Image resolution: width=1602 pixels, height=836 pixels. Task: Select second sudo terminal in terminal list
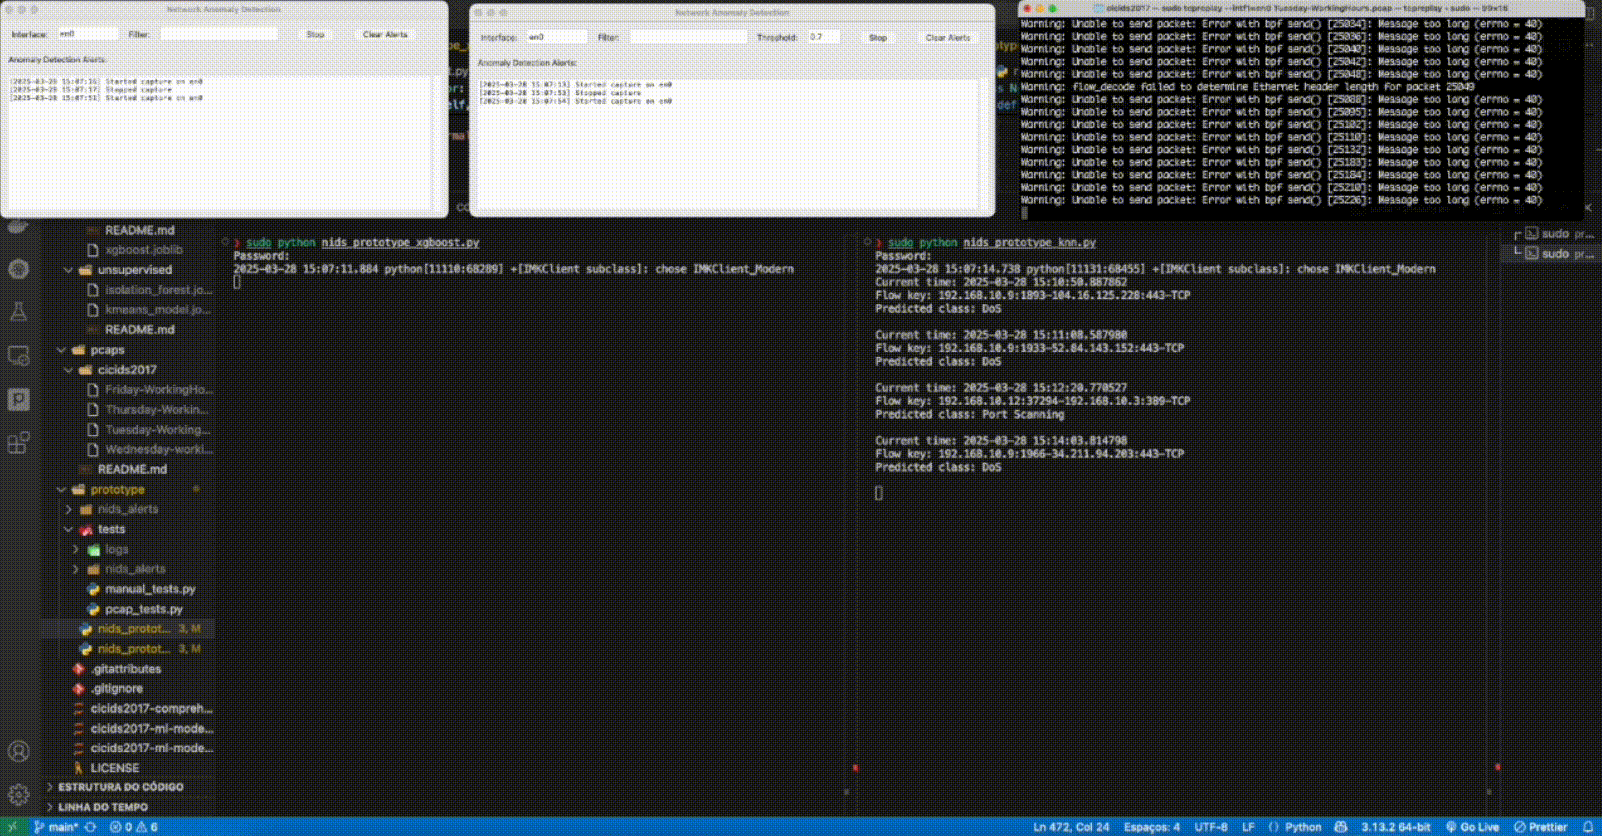pyautogui.click(x=1553, y=254)
